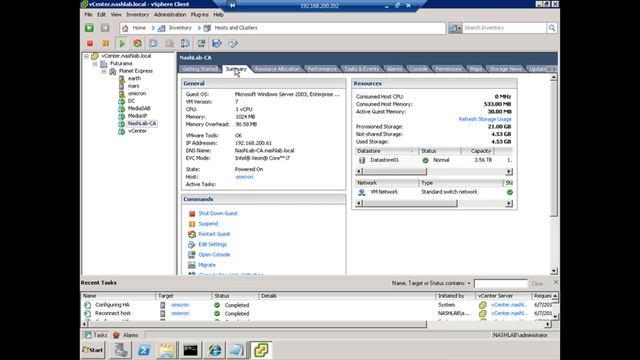Click the Datastore01 row
The image size is (640, 360).
click(x=433, y=160)
